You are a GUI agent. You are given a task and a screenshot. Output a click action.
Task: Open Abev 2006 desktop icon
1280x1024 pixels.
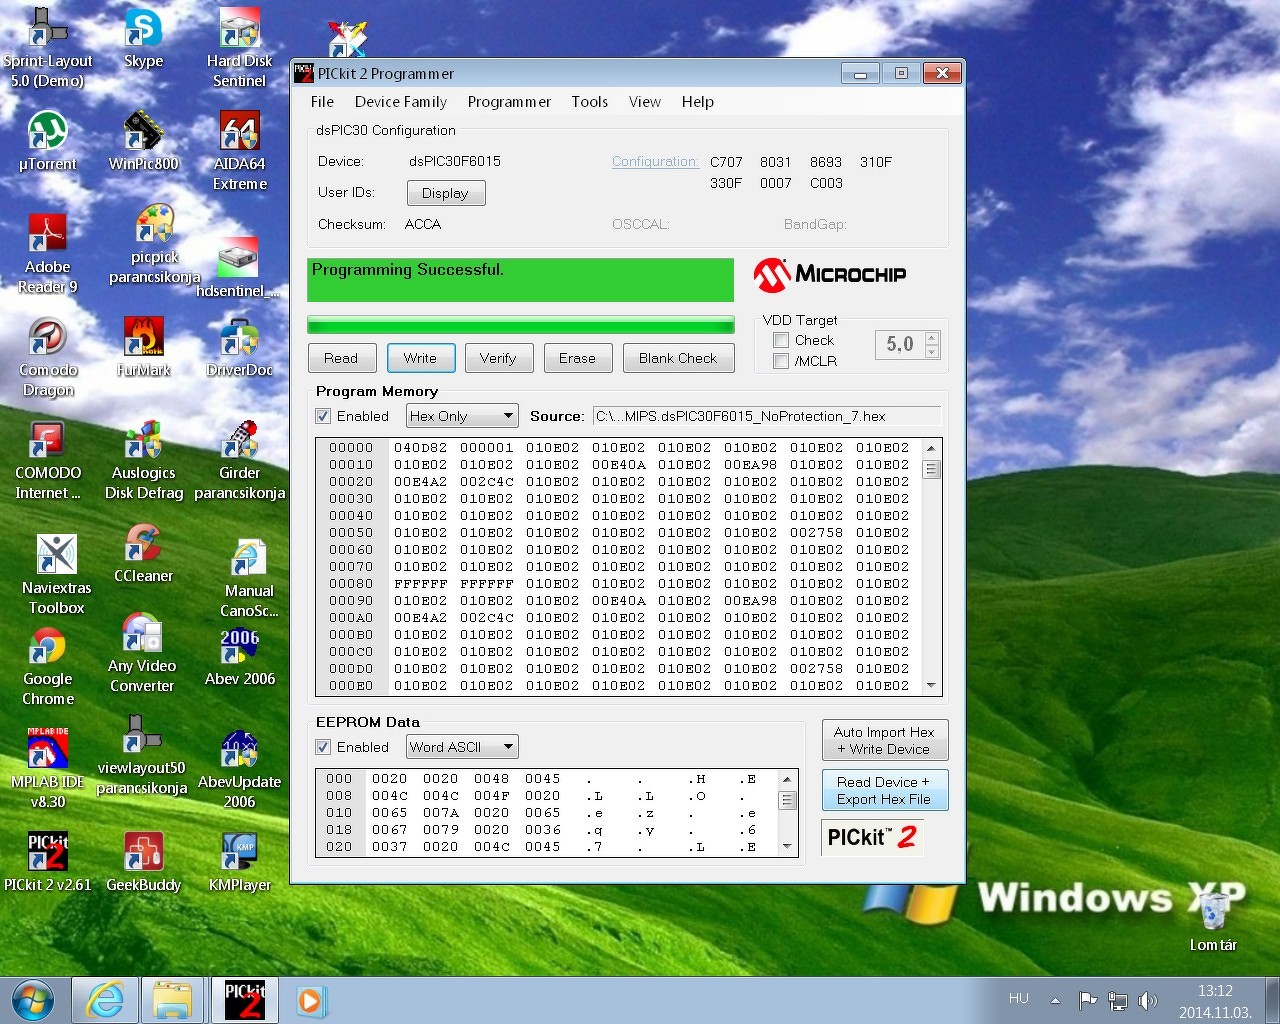[239, 655]
